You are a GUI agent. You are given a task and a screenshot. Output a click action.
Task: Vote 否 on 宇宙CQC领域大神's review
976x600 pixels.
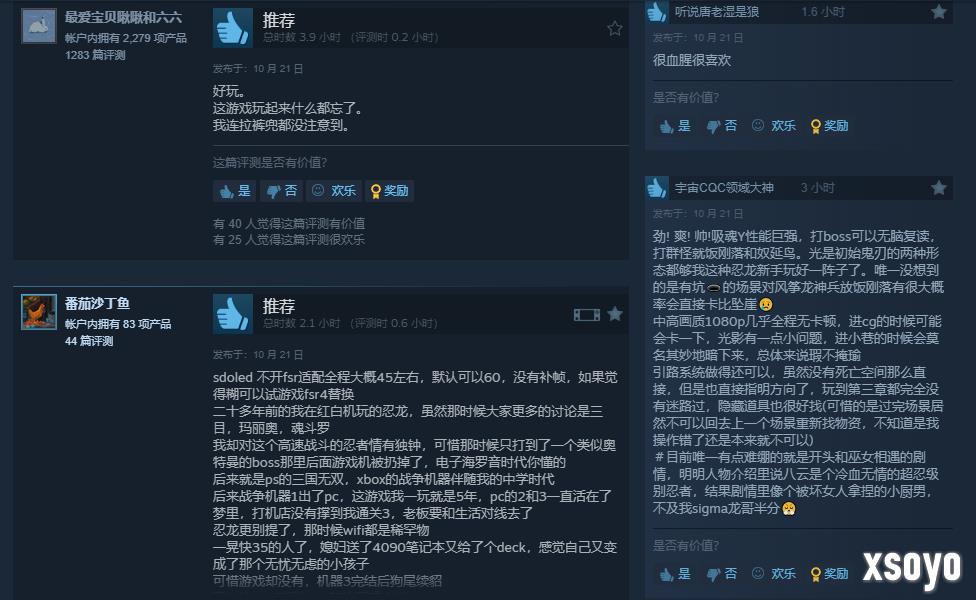[722, 574]
